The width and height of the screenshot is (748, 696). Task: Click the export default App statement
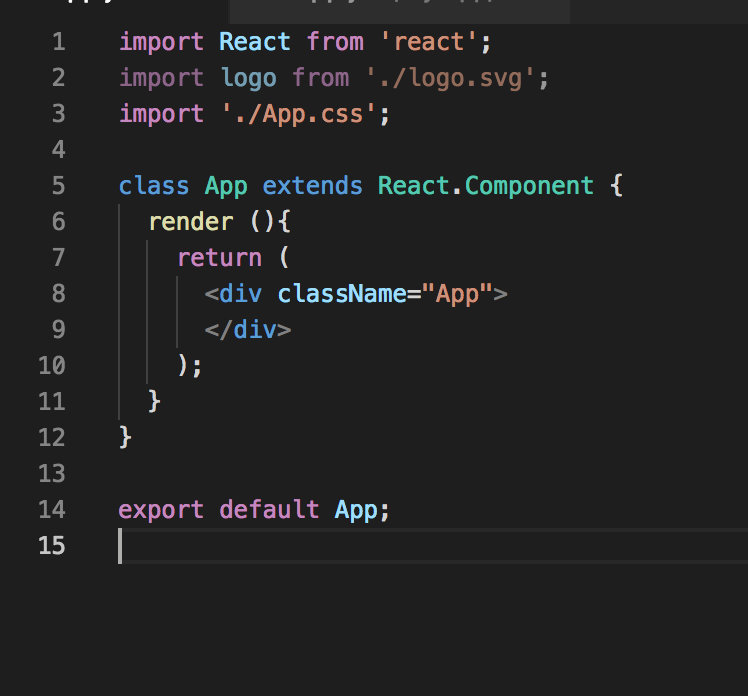(x=254, y=509)
